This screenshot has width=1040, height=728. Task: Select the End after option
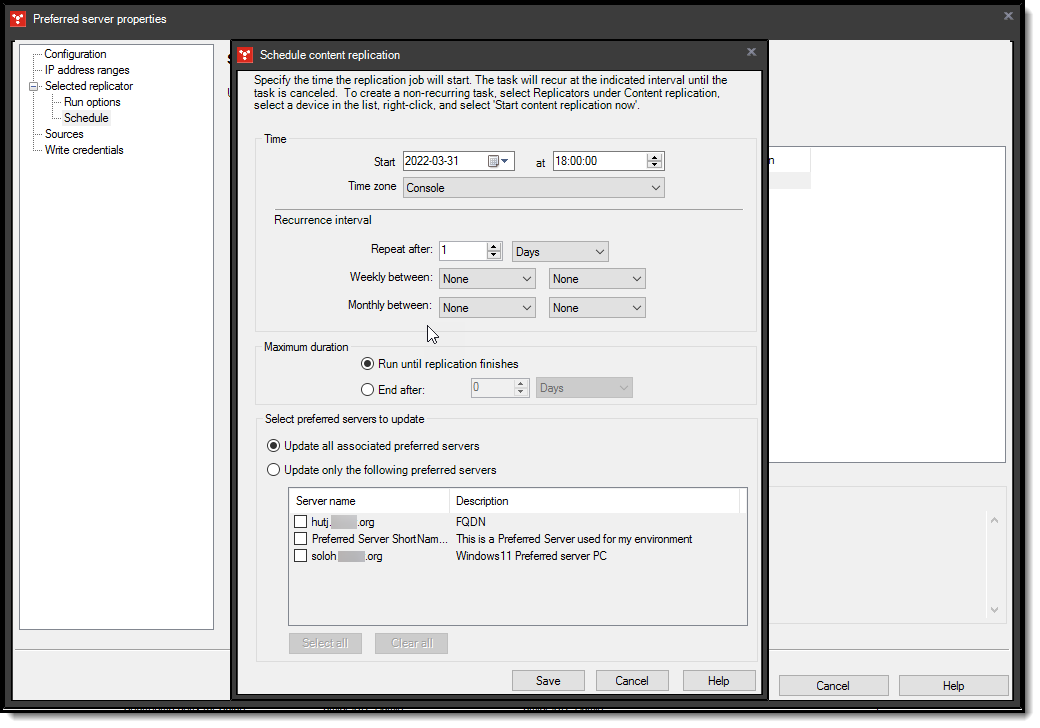coord(367,389)
